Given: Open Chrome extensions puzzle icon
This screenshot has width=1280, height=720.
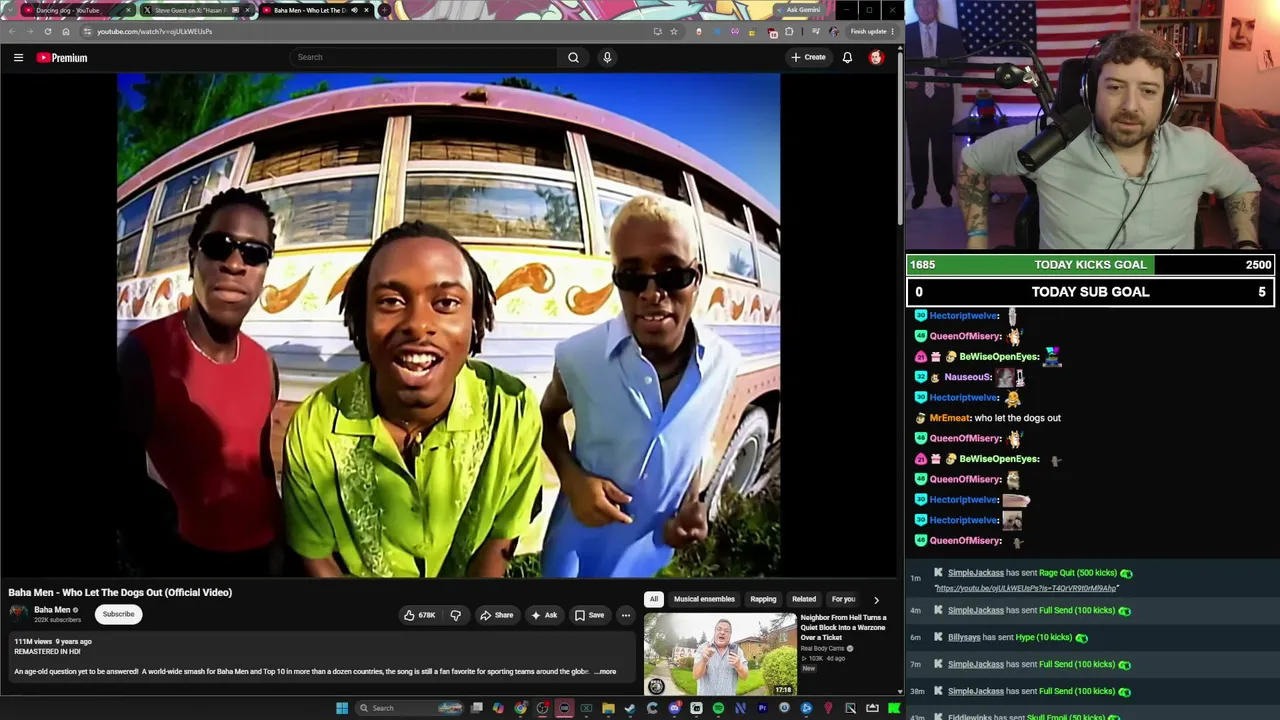Looking at the screenshot, I should click(789, 31).
